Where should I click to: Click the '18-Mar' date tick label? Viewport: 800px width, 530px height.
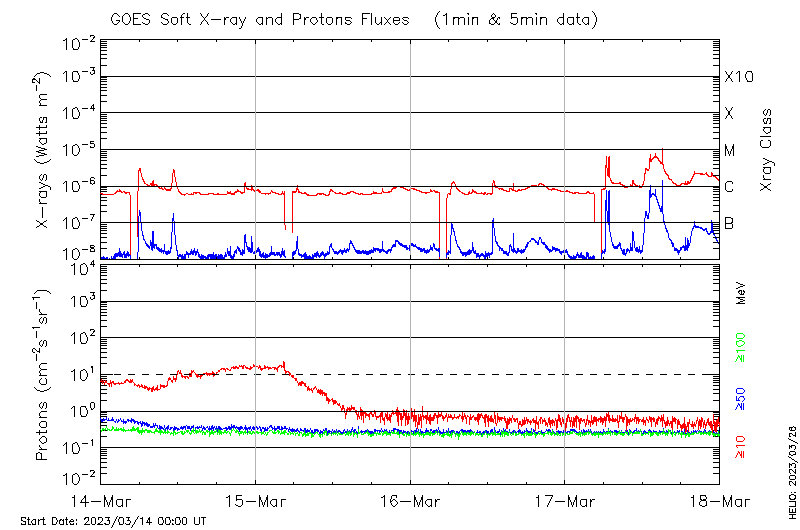(x=720, y=502)
